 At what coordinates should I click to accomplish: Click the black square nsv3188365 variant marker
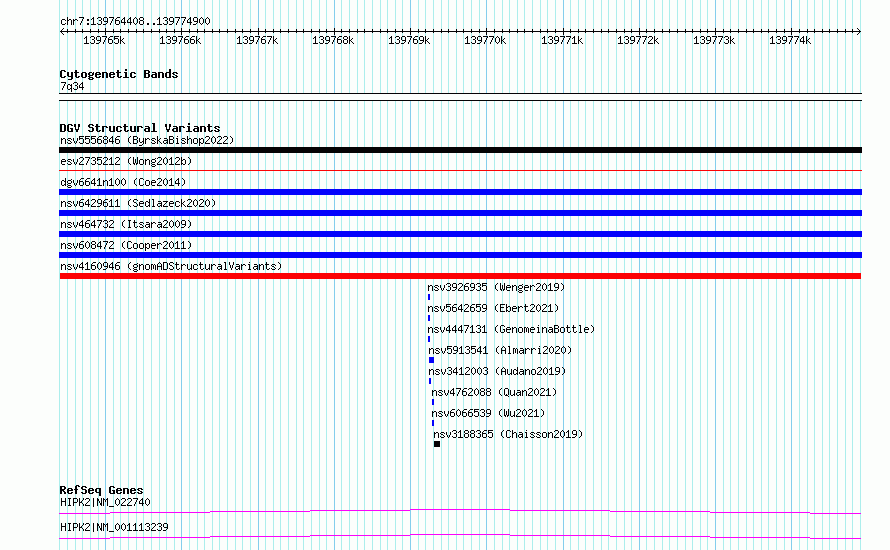click(x=437, y=444)
